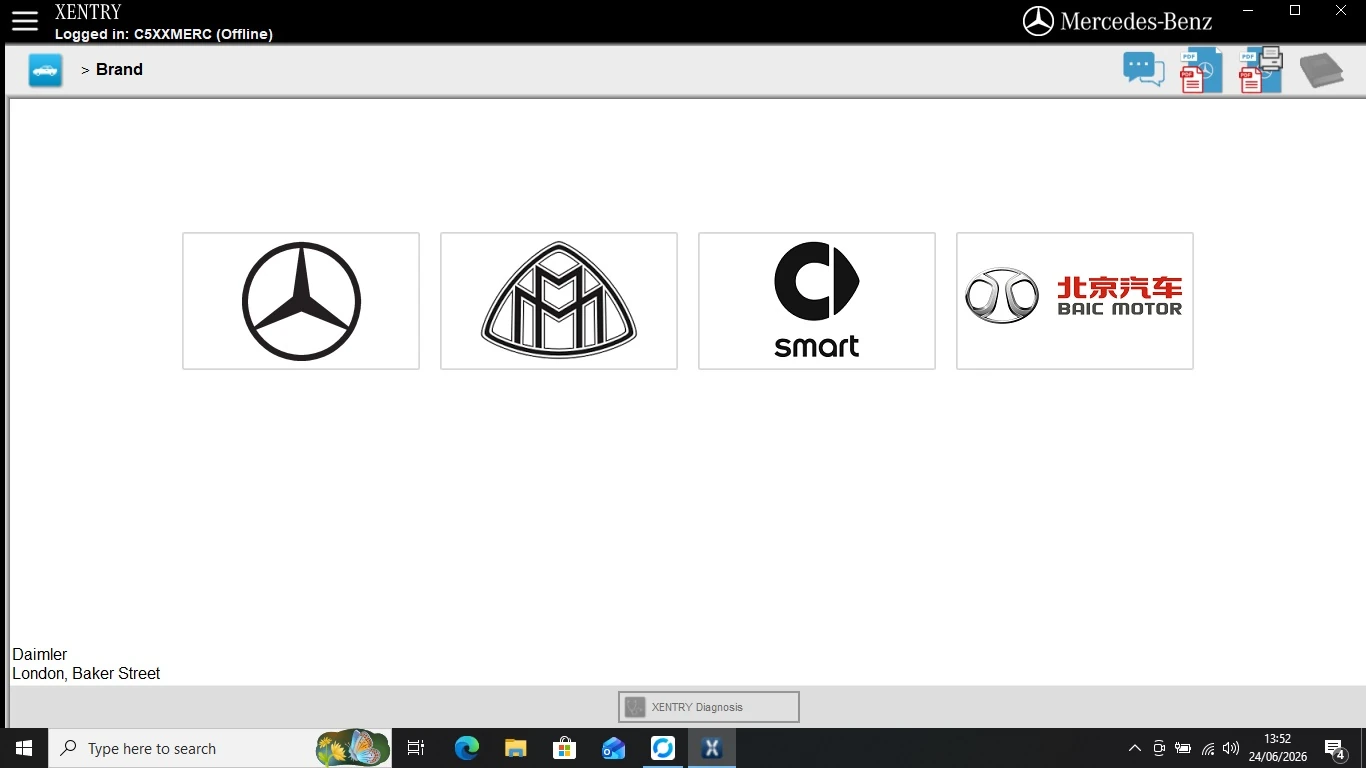Click the meet now camera tray icon
Viewport: 1366px width, 768px height.
[1159, 748]
